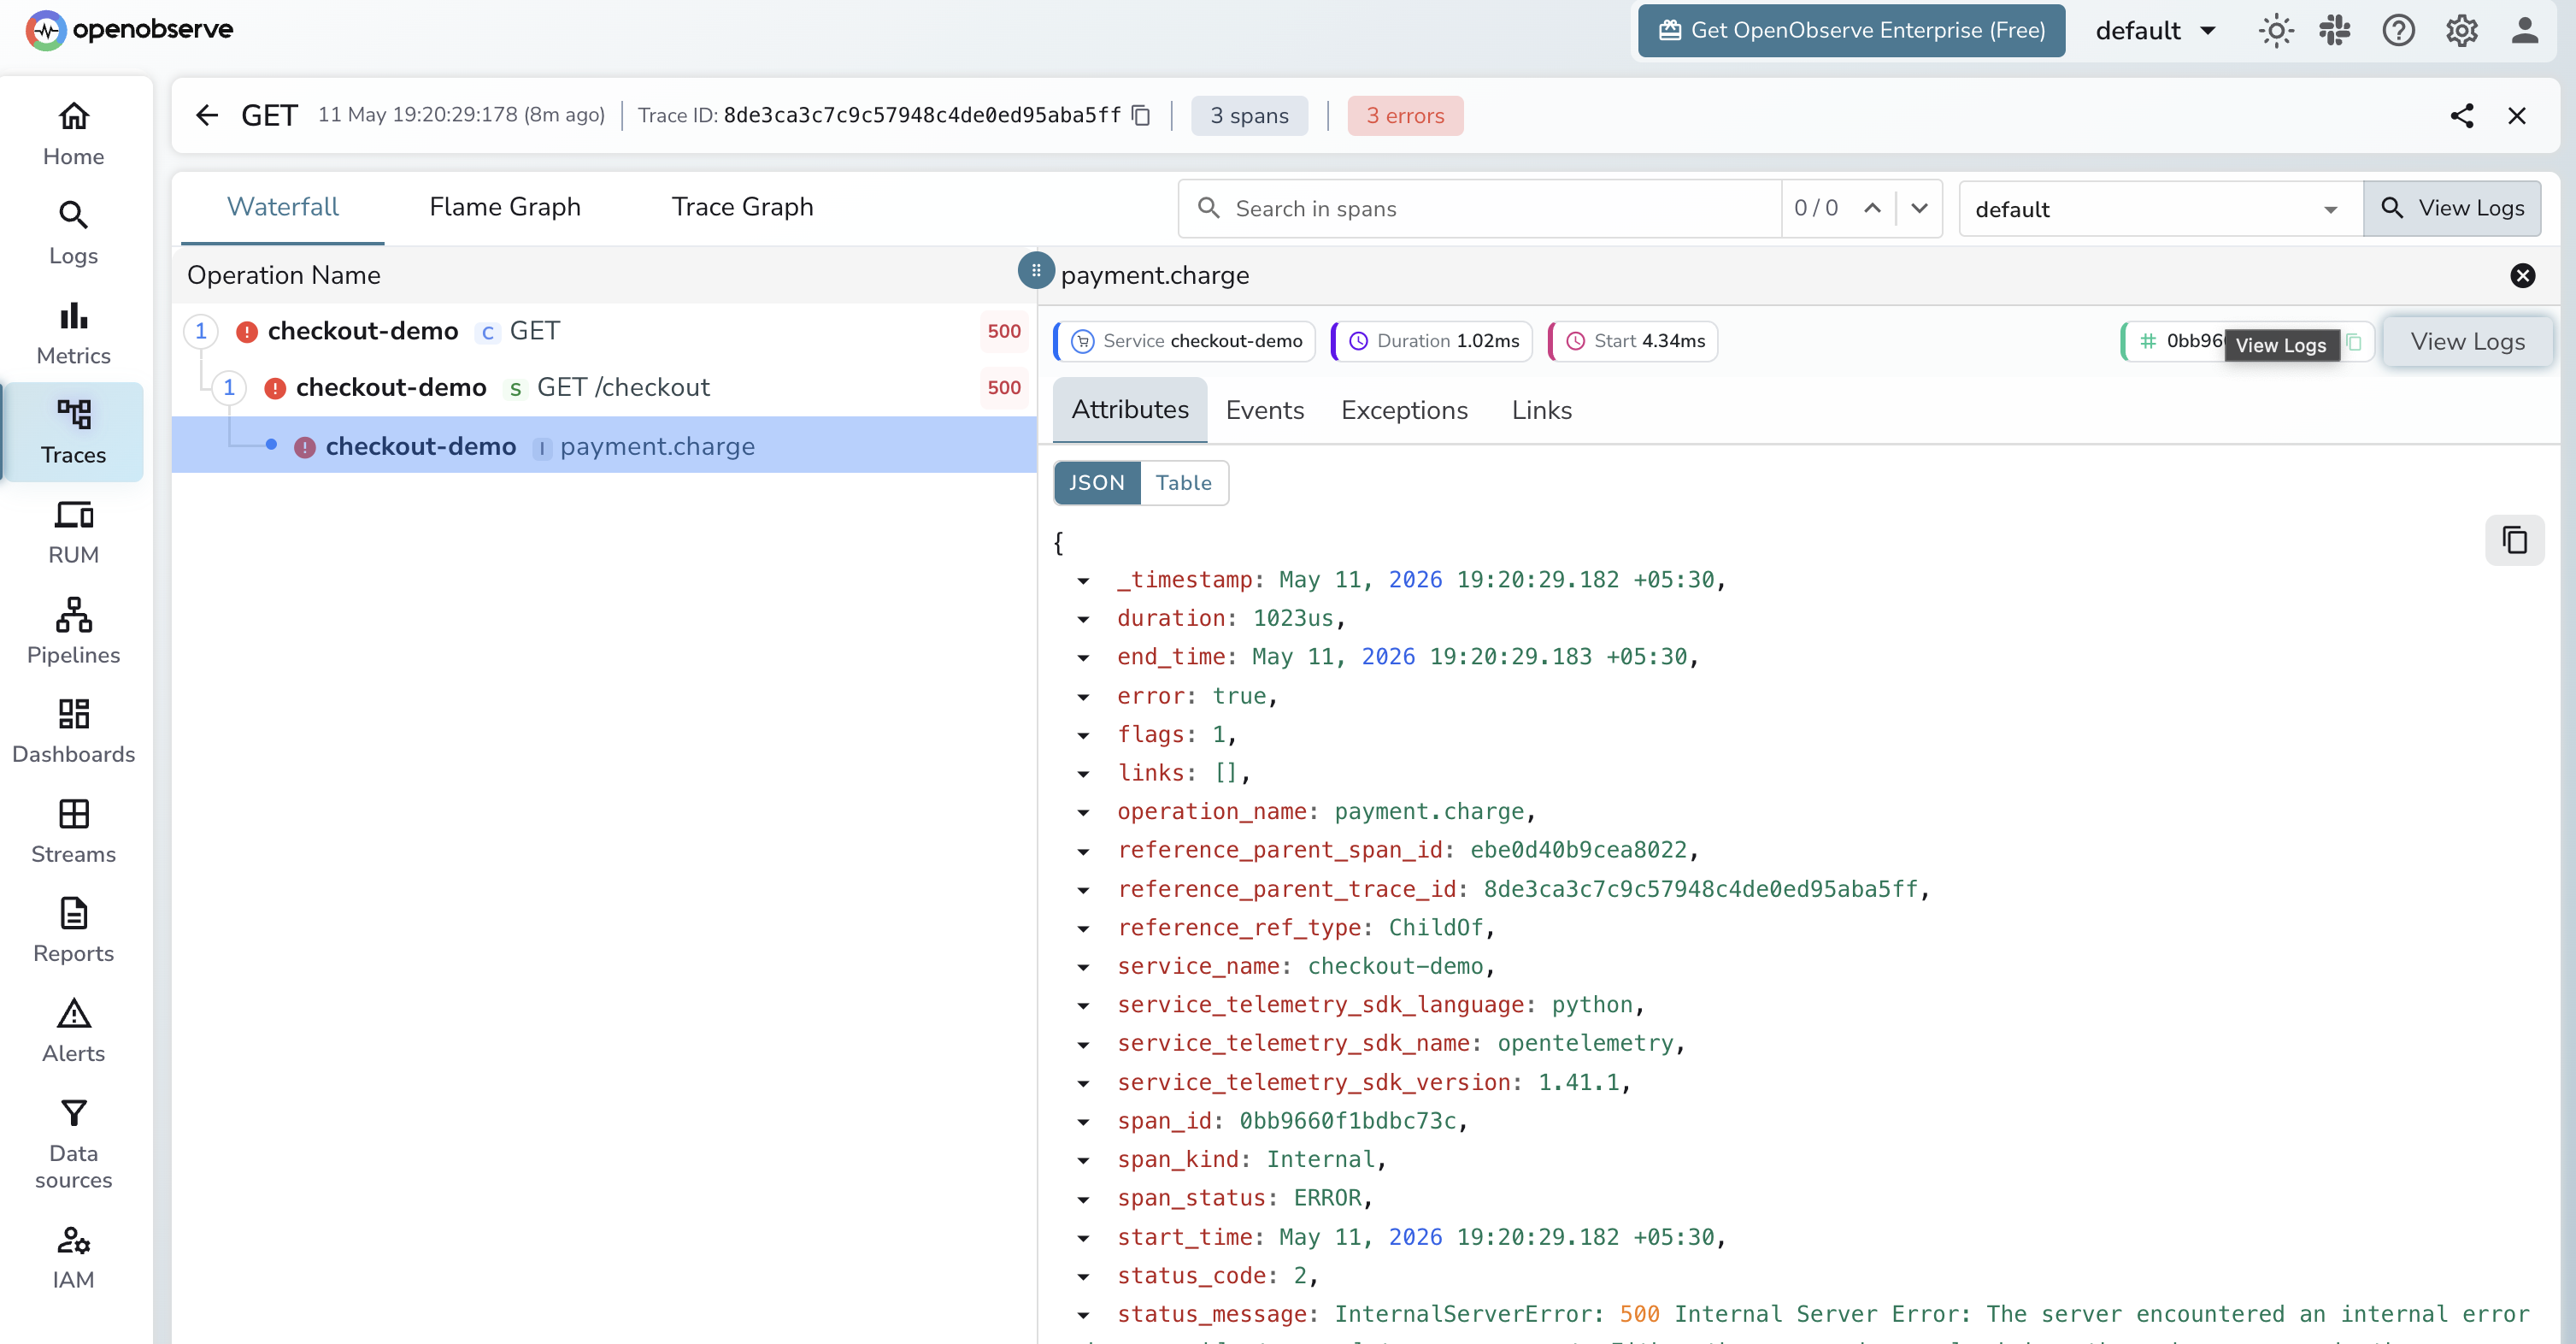
Task: Open Data sources section
Action: coord(73,1143)
